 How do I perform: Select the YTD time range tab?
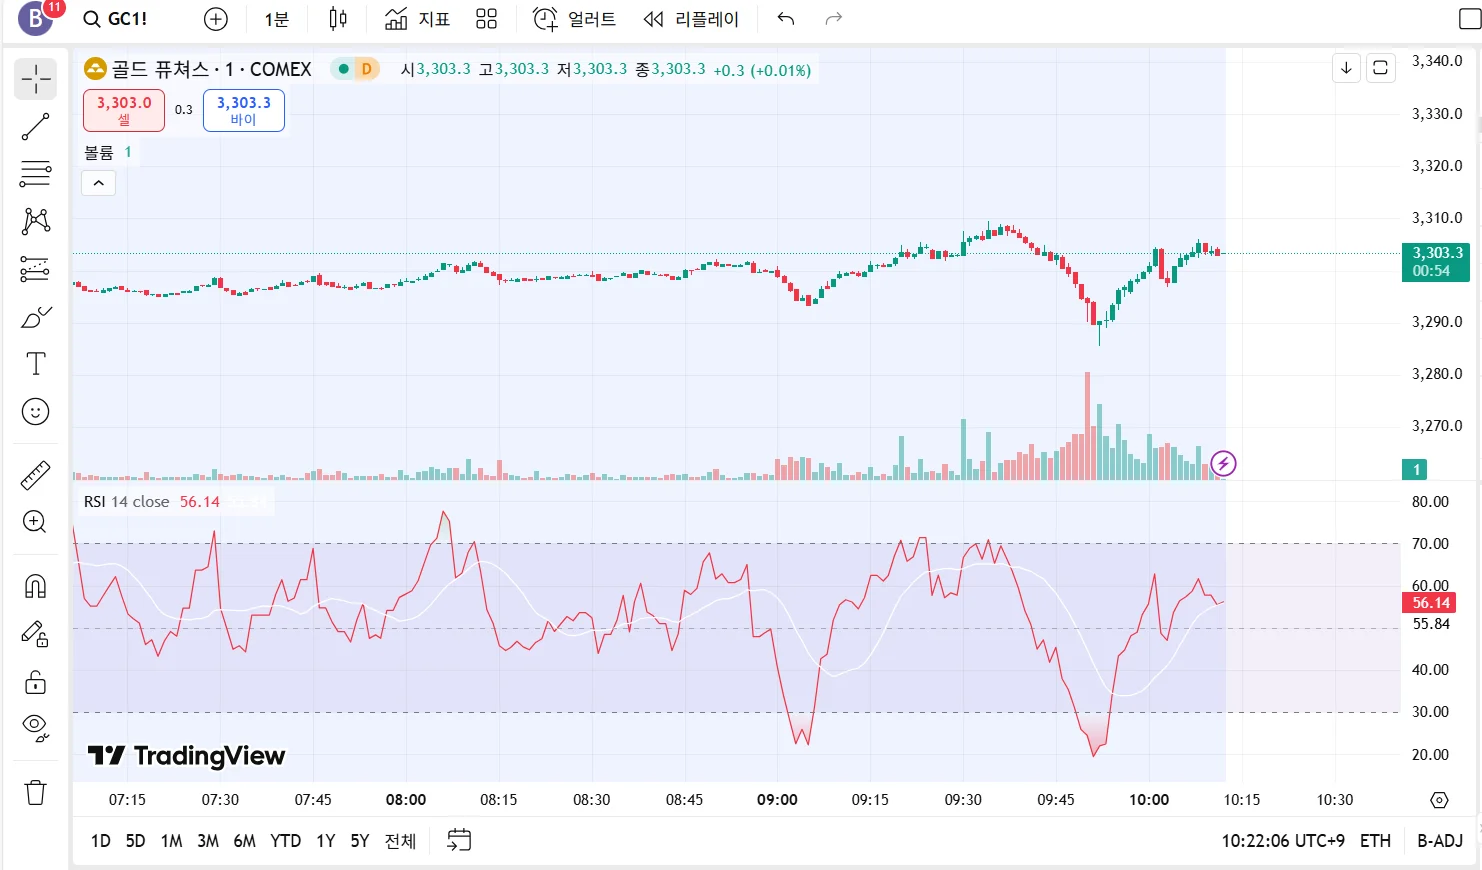285,841
